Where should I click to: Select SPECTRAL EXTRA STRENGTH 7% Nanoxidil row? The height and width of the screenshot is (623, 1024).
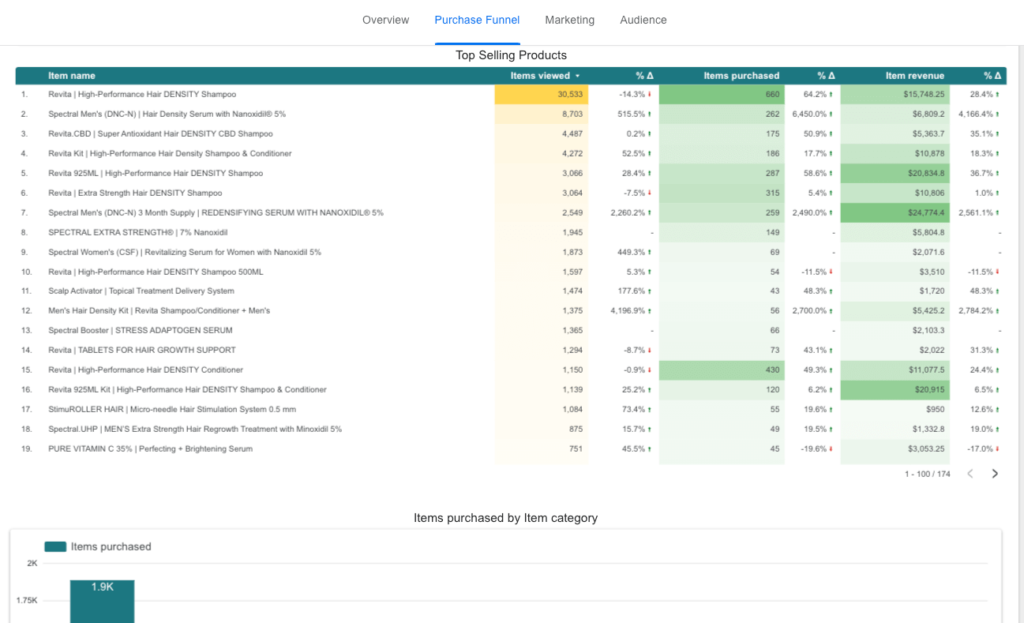(x=511, y=232)
